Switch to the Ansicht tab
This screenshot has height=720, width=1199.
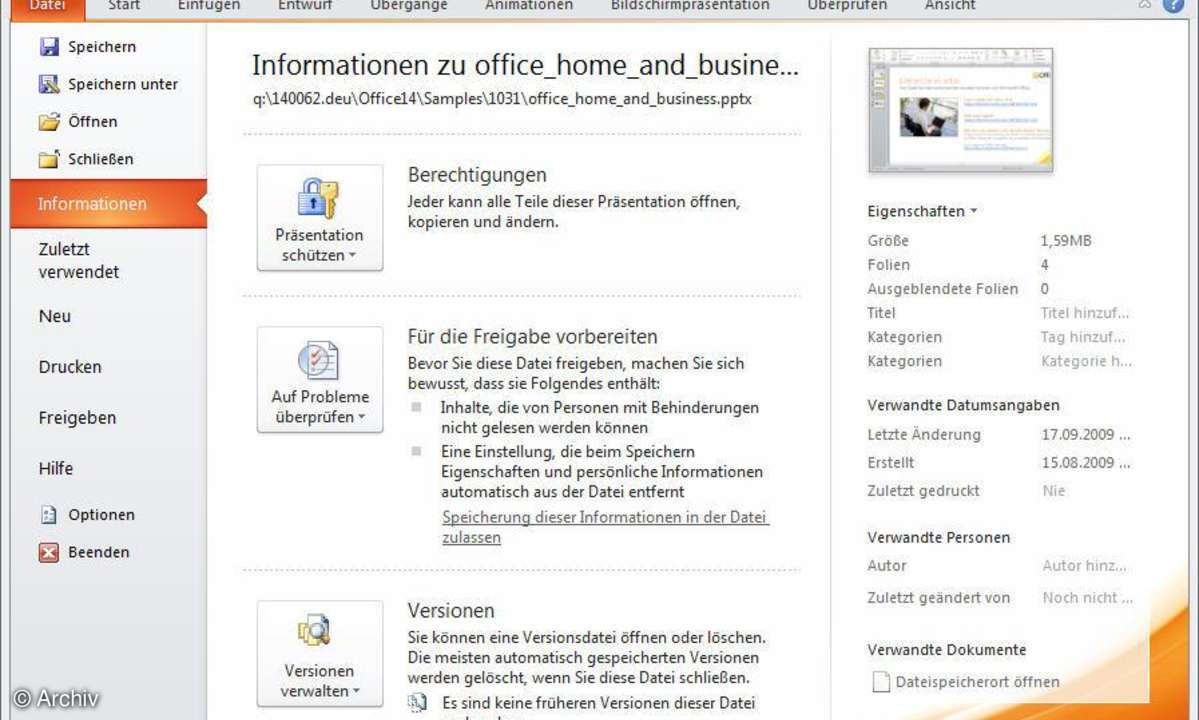950,6
